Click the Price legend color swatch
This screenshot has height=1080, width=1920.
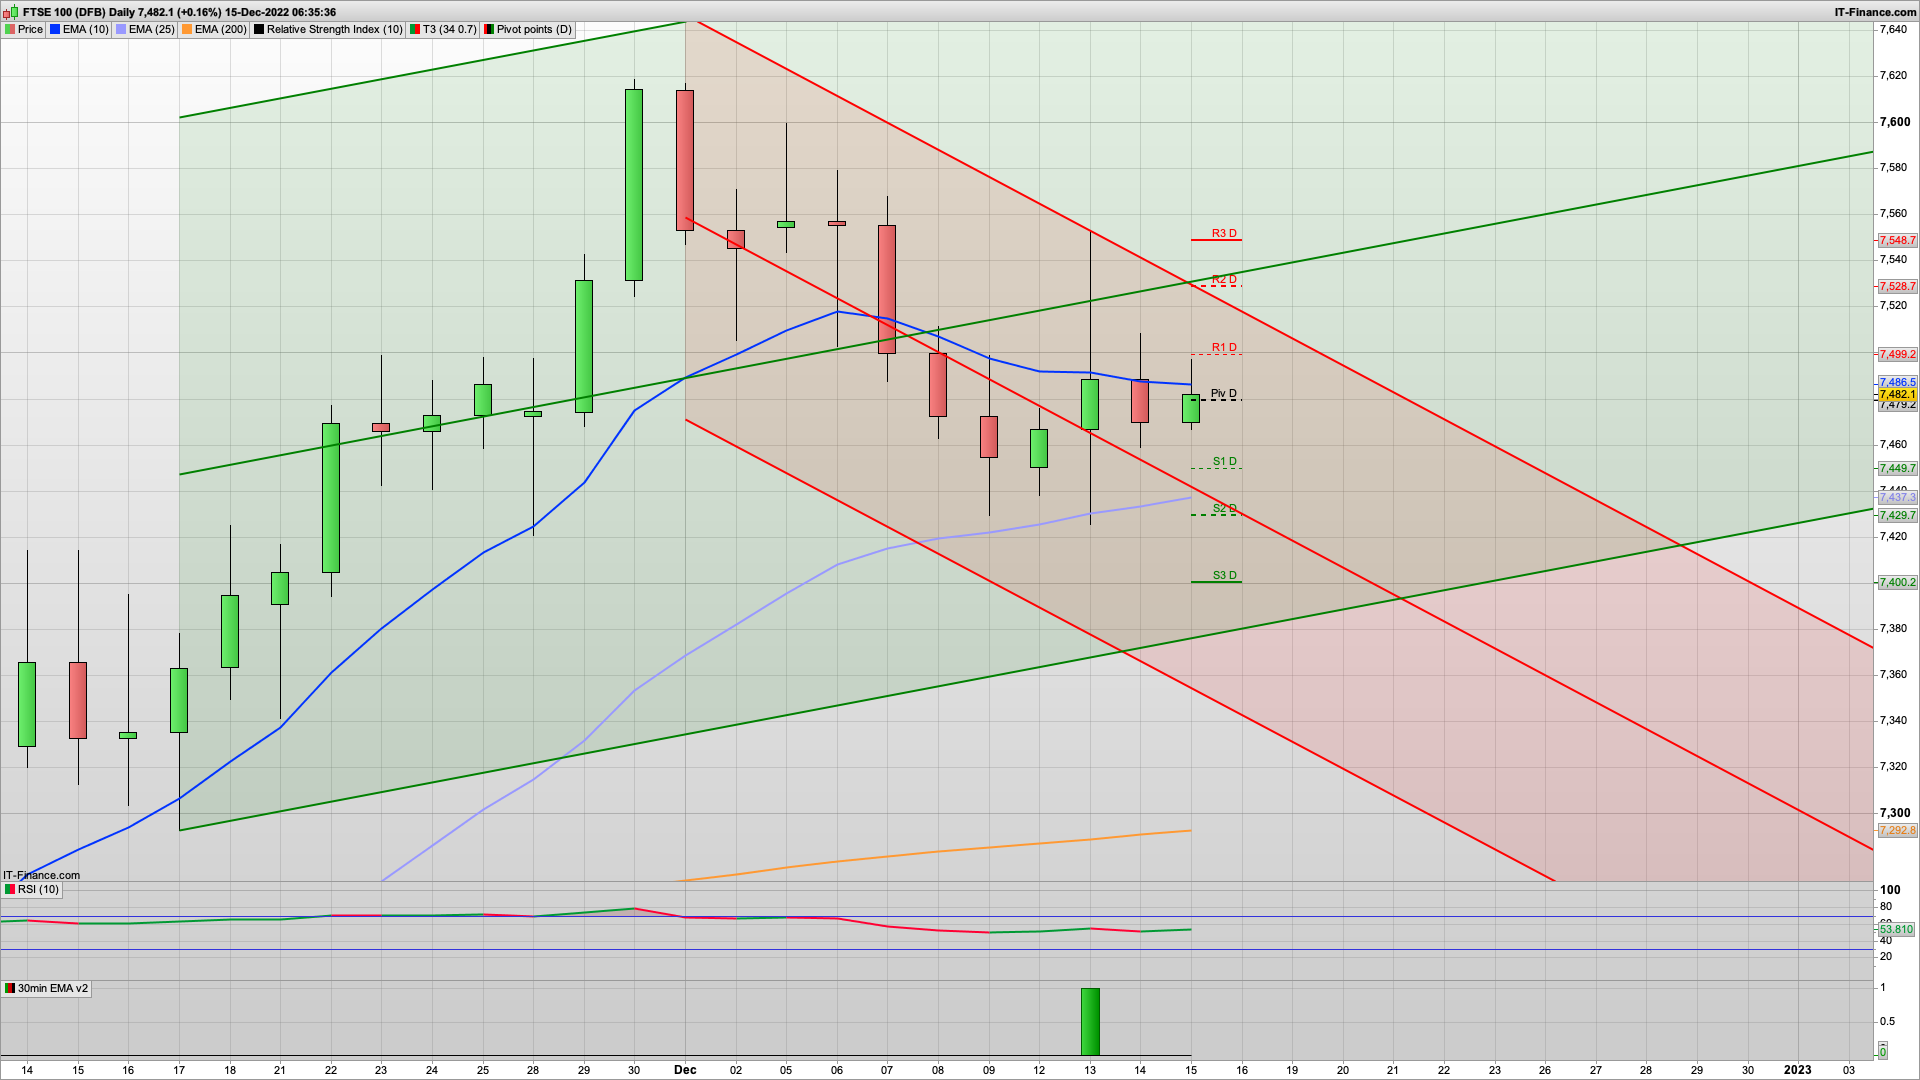point(9,29)
